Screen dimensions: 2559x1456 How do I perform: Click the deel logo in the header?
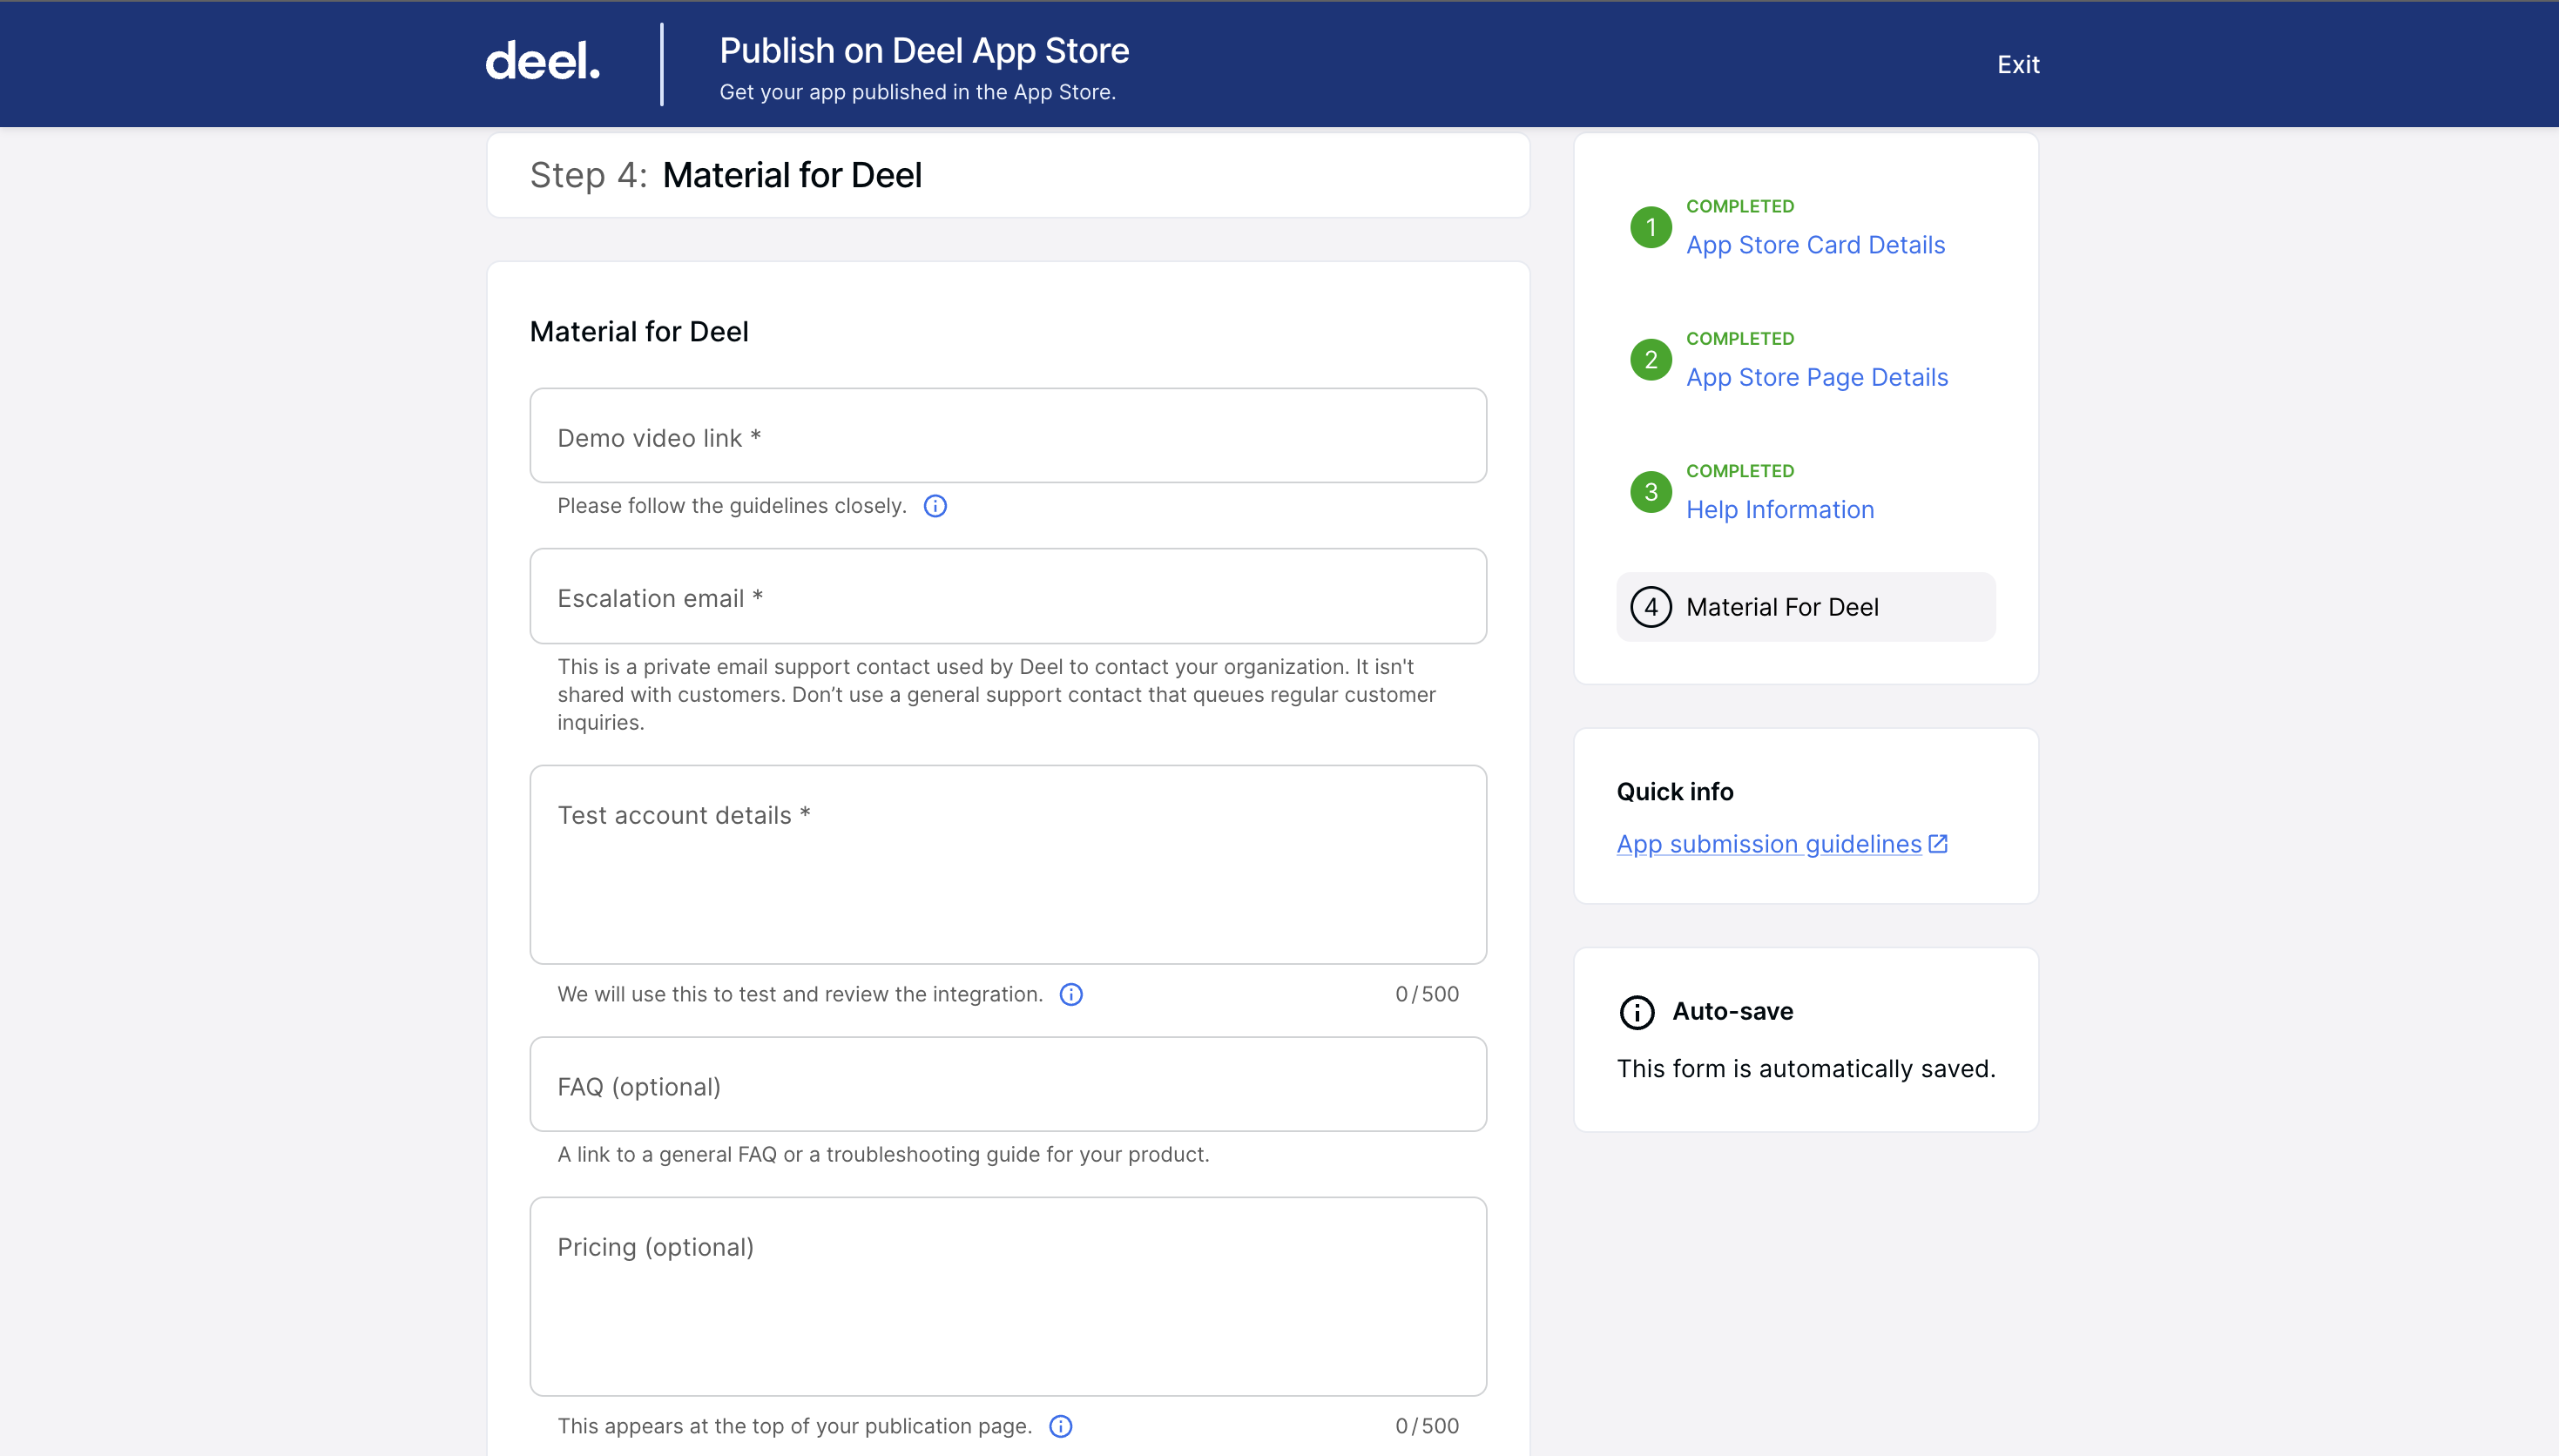pos(542,62)
